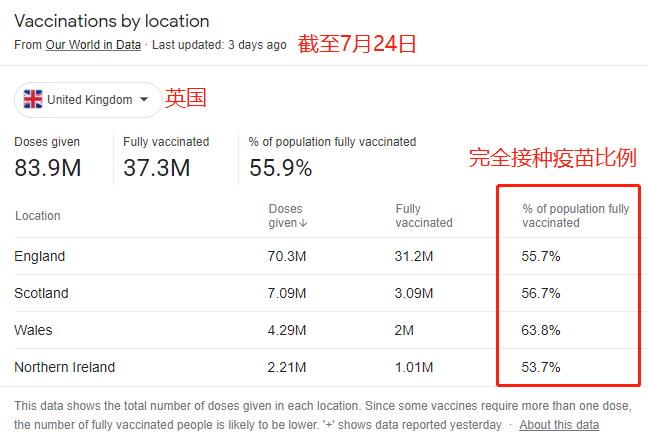The height and width of the screenshot is (439, 648).
Task: Select the Wales row label
Action: point(33,330)
